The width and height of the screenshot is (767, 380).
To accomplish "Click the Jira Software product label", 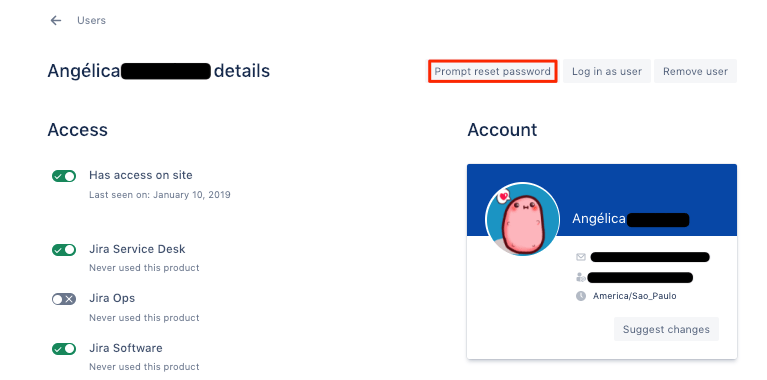I will tap(126, 348).
